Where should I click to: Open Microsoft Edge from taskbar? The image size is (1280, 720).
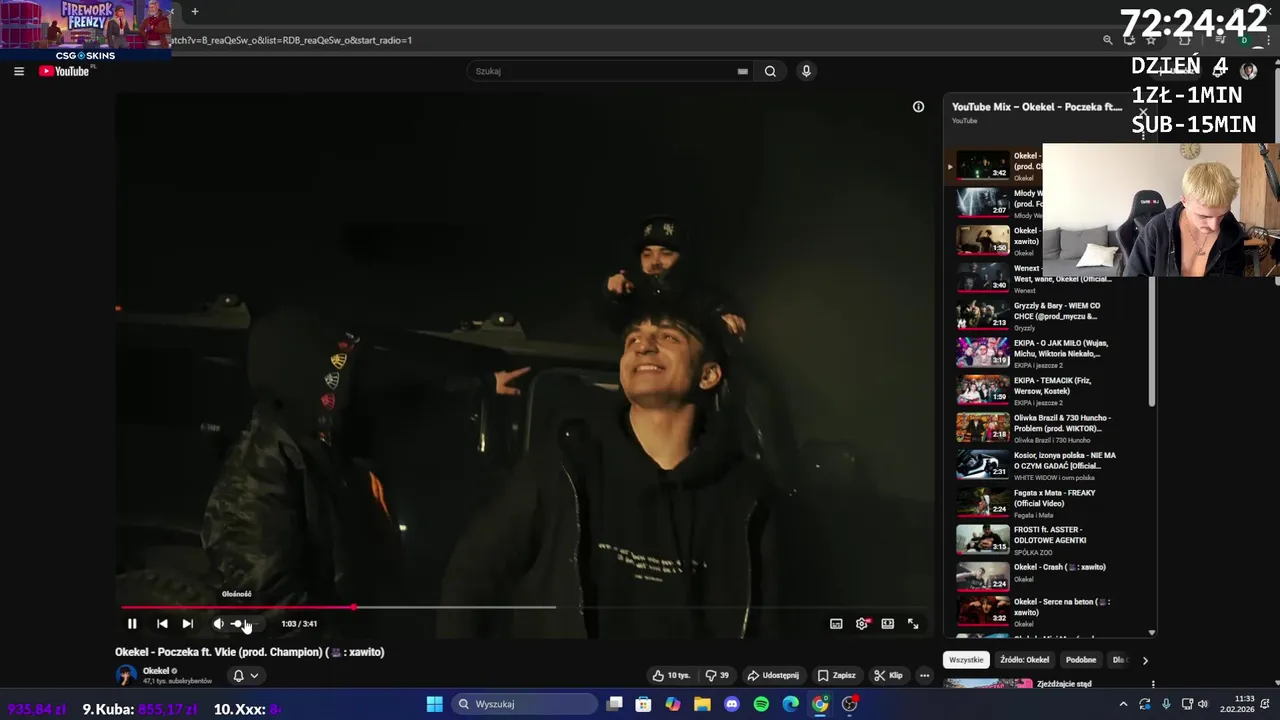pyautogui.click(x=791, y=704)
